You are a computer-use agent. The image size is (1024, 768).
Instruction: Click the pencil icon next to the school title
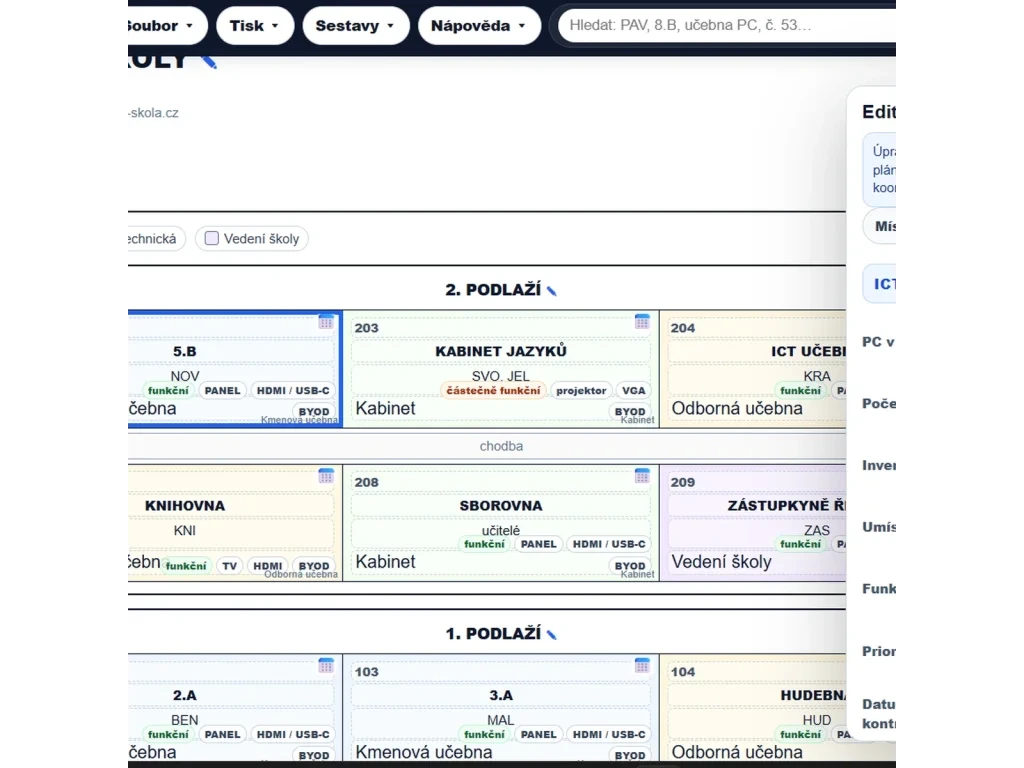coord(209,61)
